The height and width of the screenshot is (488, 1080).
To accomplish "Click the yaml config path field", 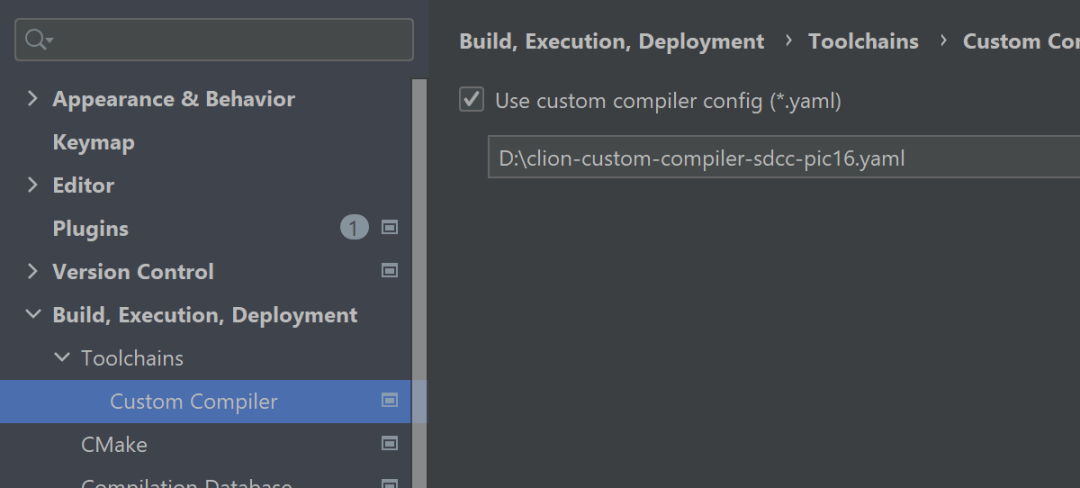I will coord(784,158).
